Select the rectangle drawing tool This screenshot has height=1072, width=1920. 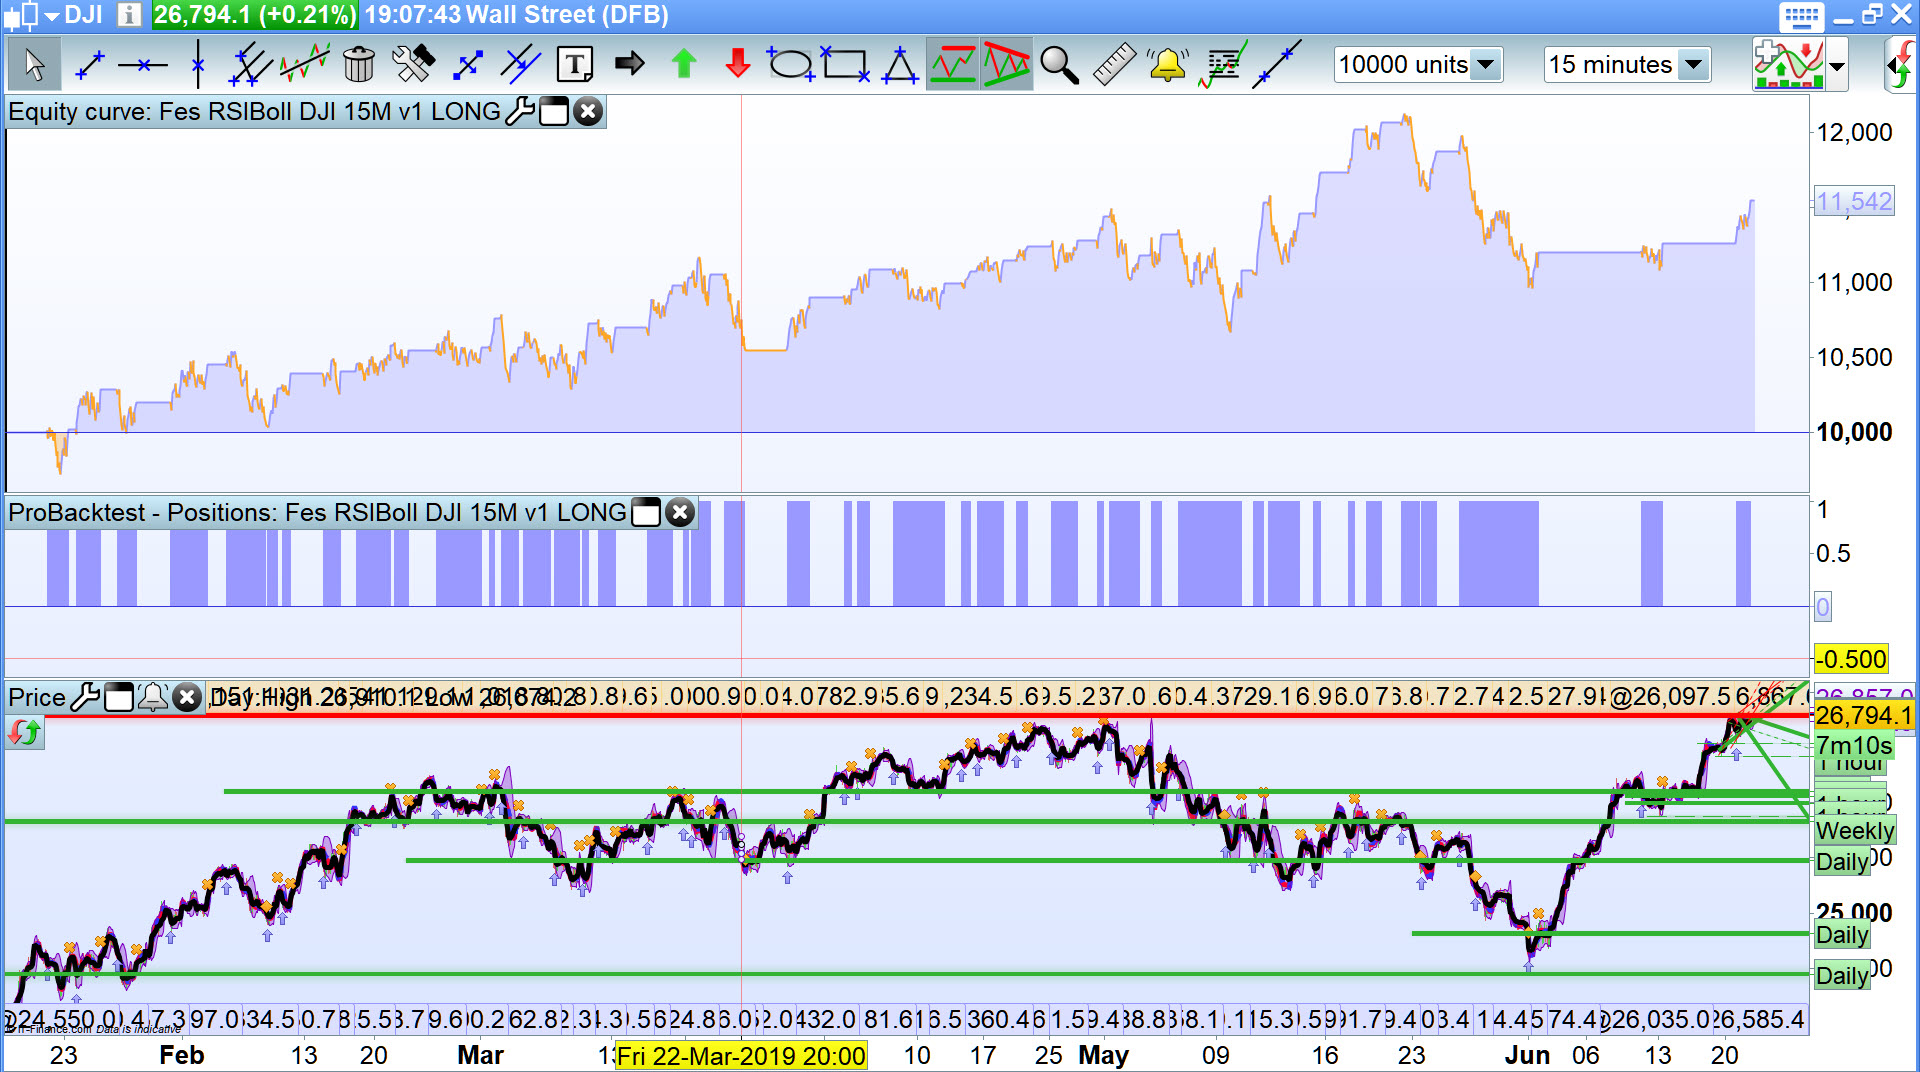(x=845, y=64)
